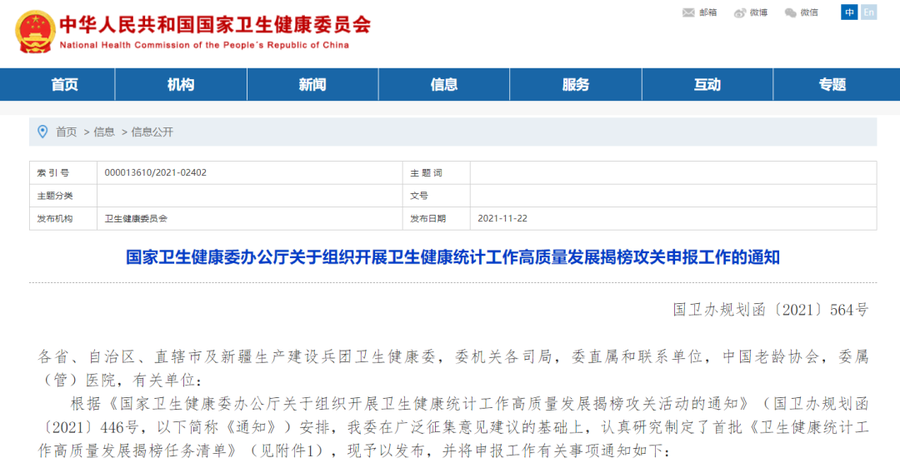This screenshot has width=900, height=463.
Task: Open the 新闻 navigation menu
Action: pyautogui.click(x=312, y=84)
